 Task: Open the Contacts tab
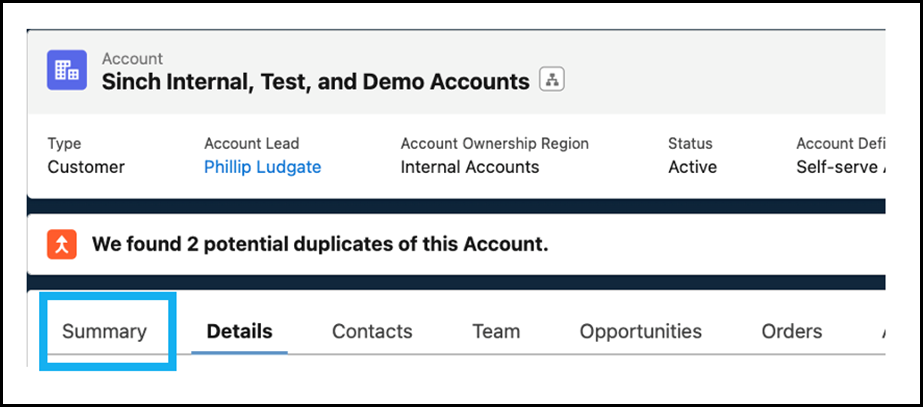372,331
